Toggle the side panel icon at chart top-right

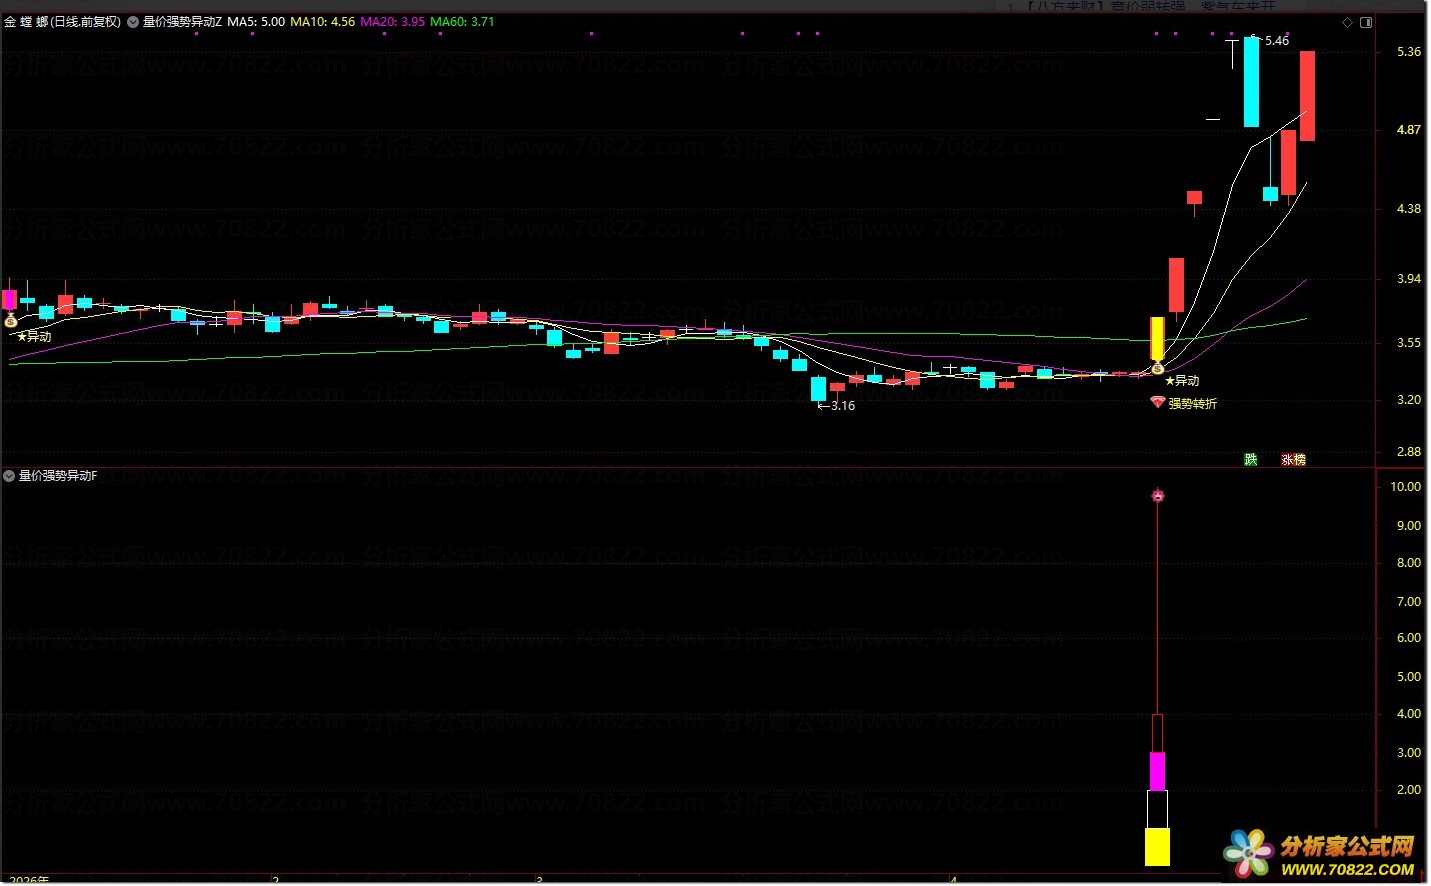click(1366, 22)
